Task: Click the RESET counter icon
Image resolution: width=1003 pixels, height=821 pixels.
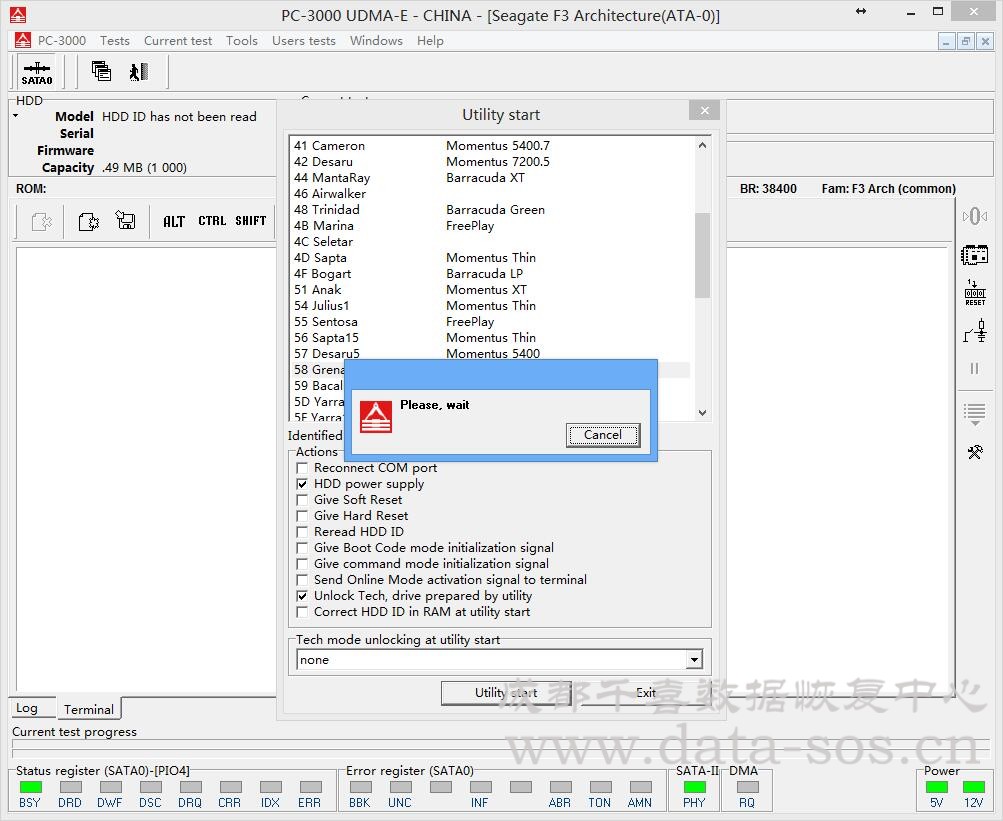Action: pyautogui.click(x=974, y=292)
